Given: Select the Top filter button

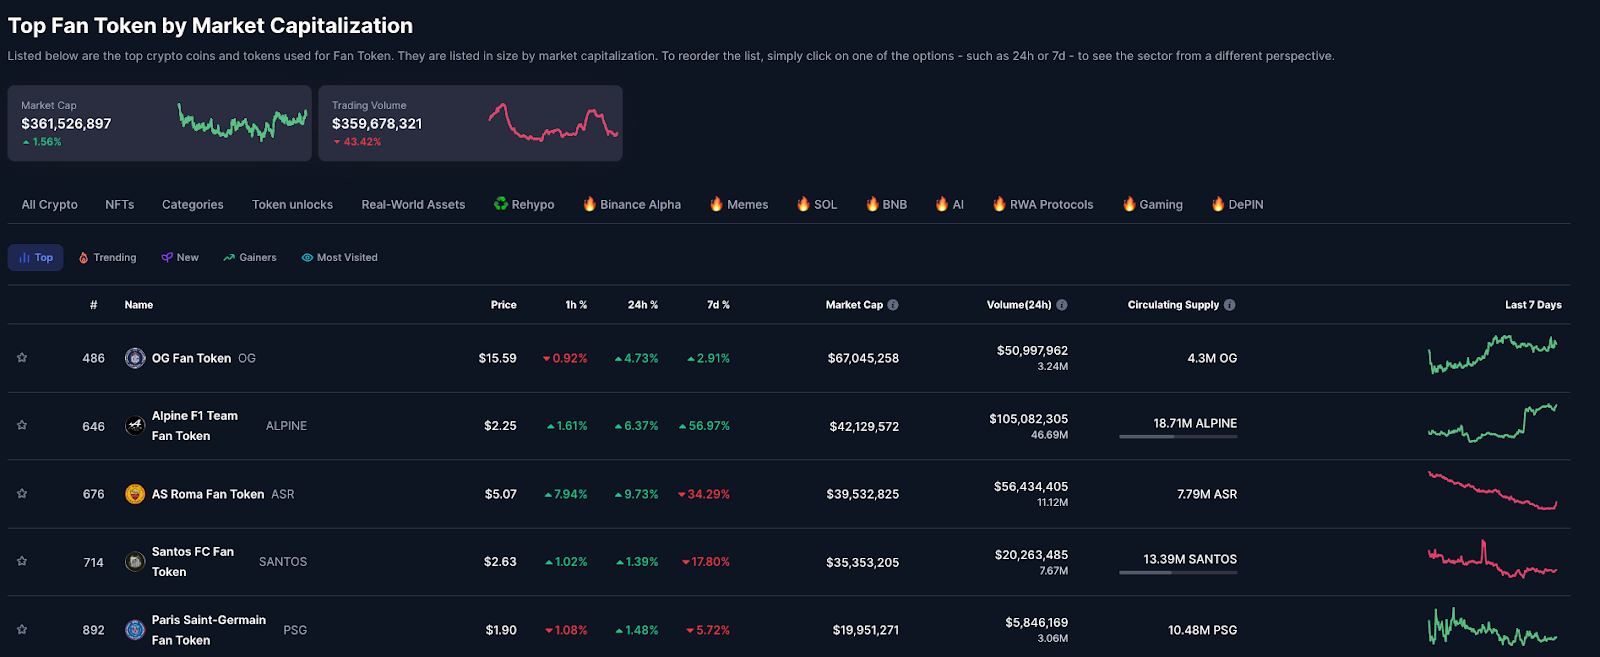Looking at the screenshot, I should click(x=36, y=258).
